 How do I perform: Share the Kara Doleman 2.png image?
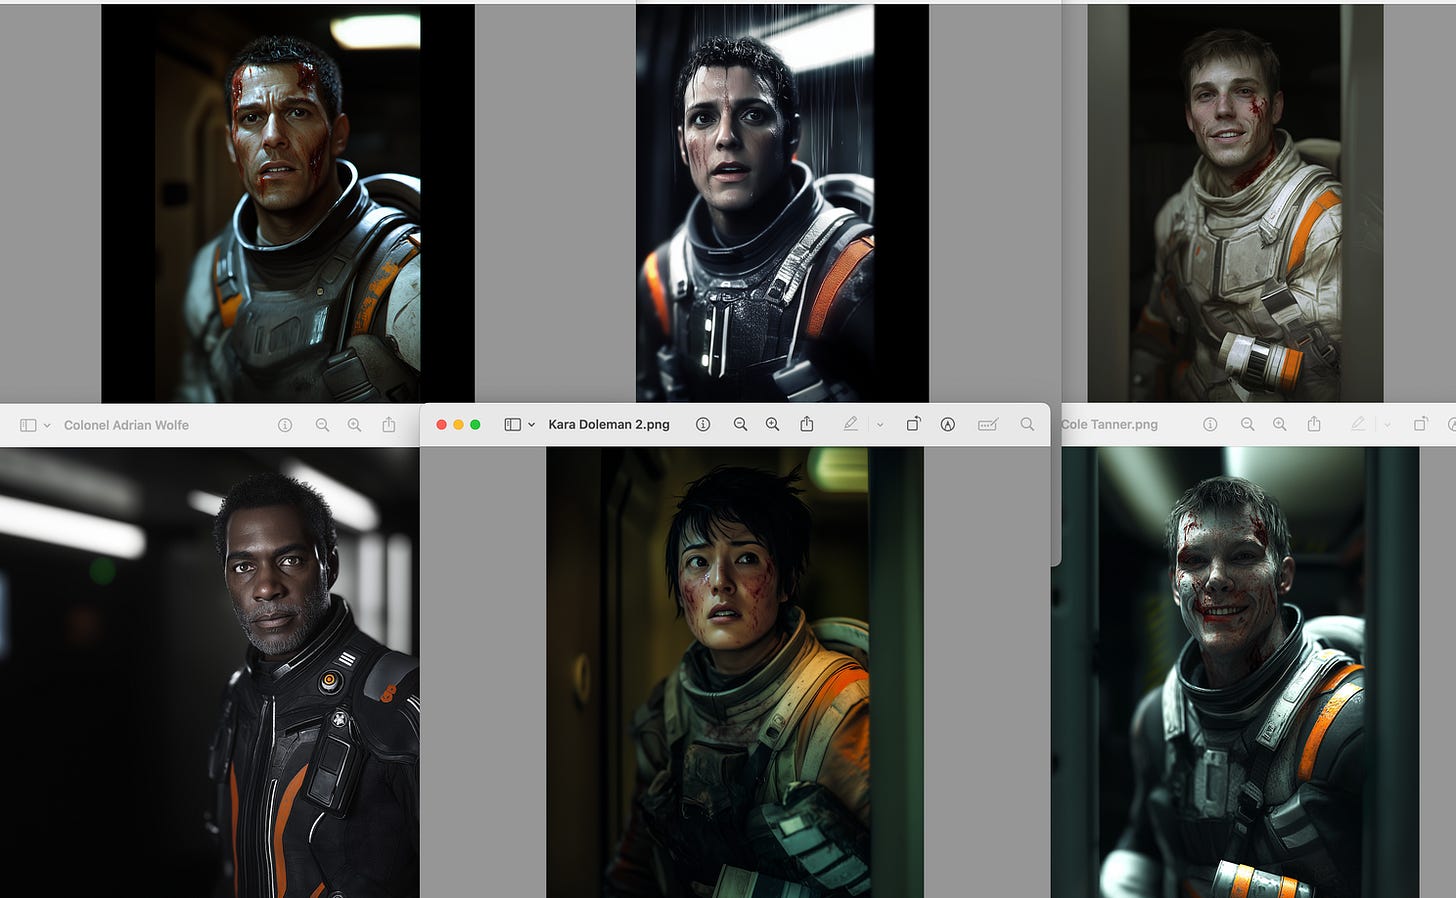[807, 425]
